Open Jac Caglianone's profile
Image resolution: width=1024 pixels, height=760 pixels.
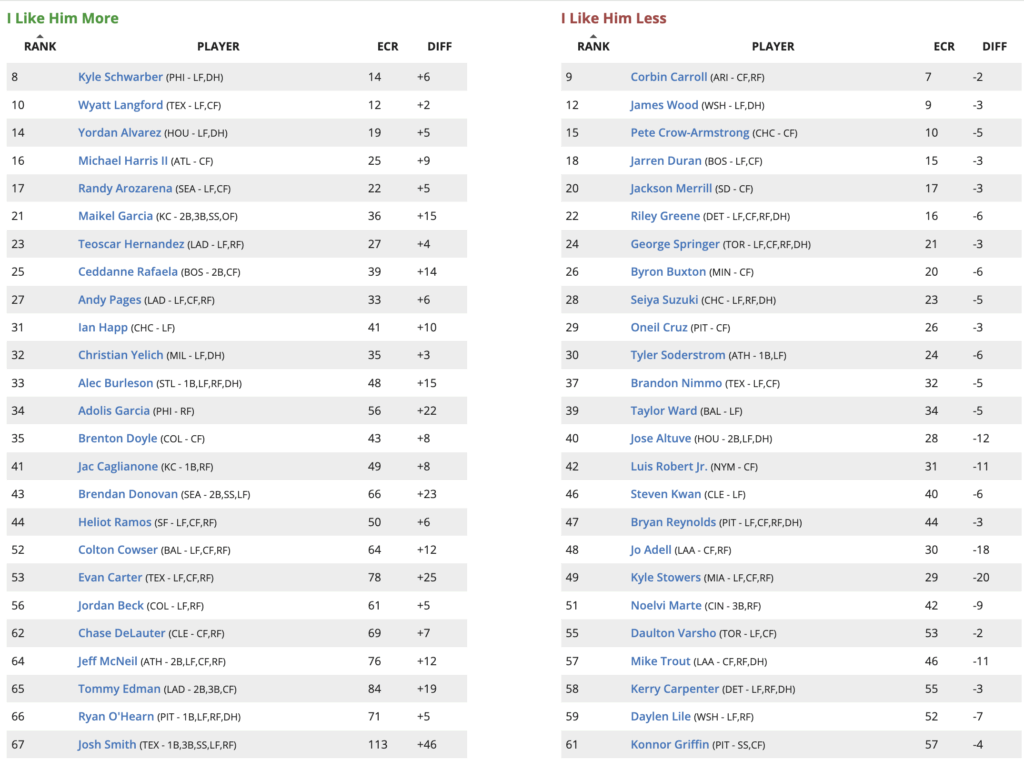(x=118, y=466)
